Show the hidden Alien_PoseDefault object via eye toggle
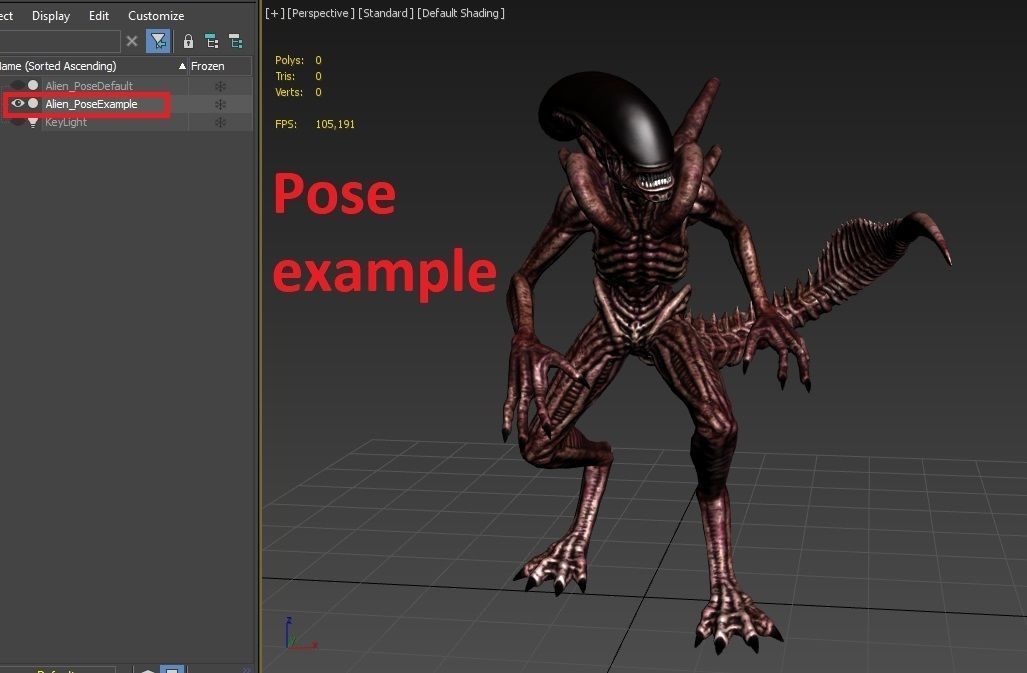 [18, 85]
